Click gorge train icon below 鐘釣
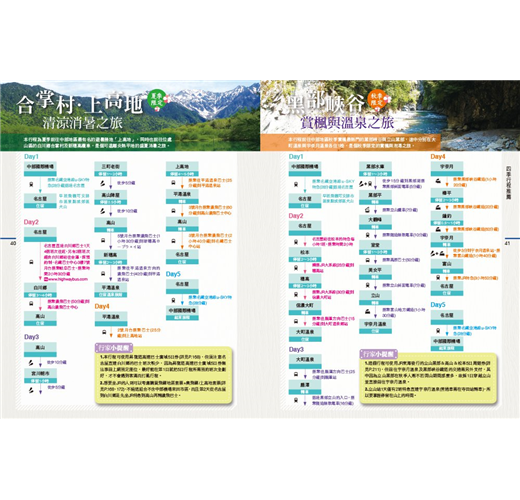Viewport: 520px width, 500px height. [x=438, y=229]
